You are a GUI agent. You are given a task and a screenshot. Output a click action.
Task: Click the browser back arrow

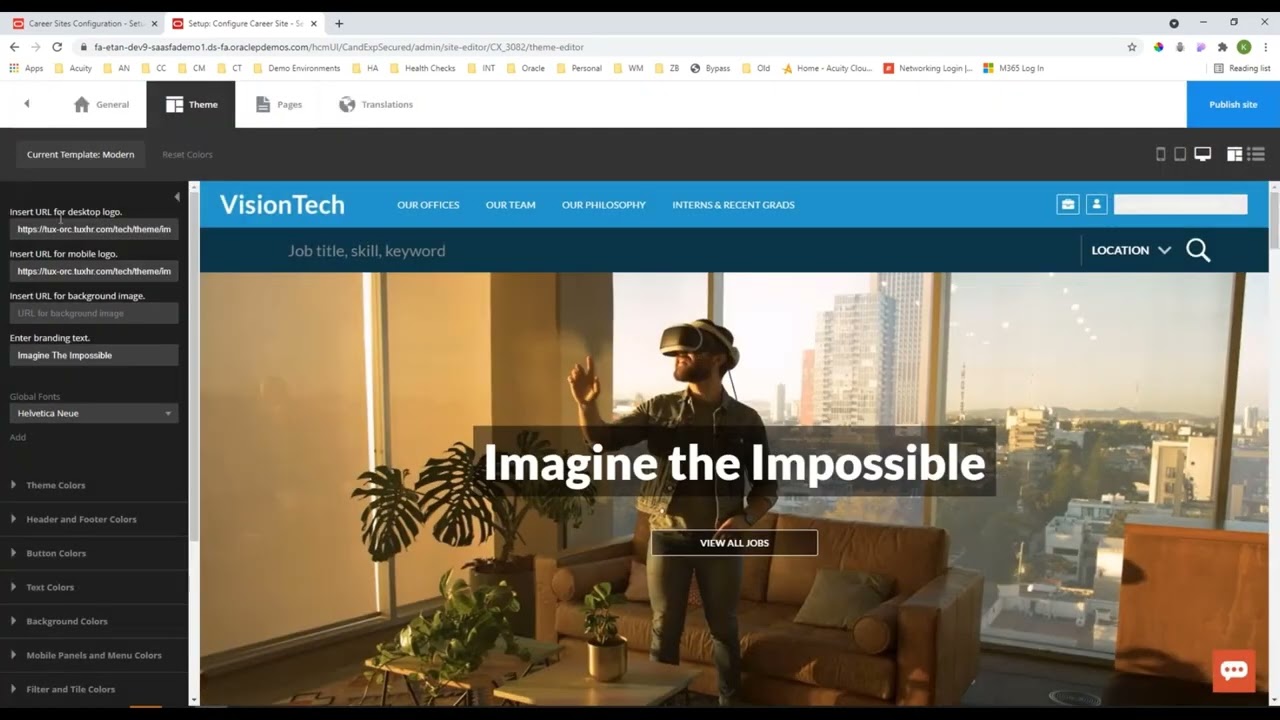click(x=14, y=47)
